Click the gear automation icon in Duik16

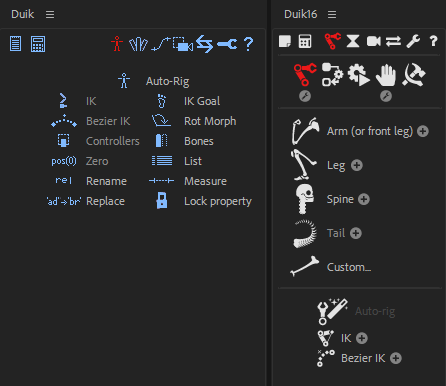coord(359,75)
